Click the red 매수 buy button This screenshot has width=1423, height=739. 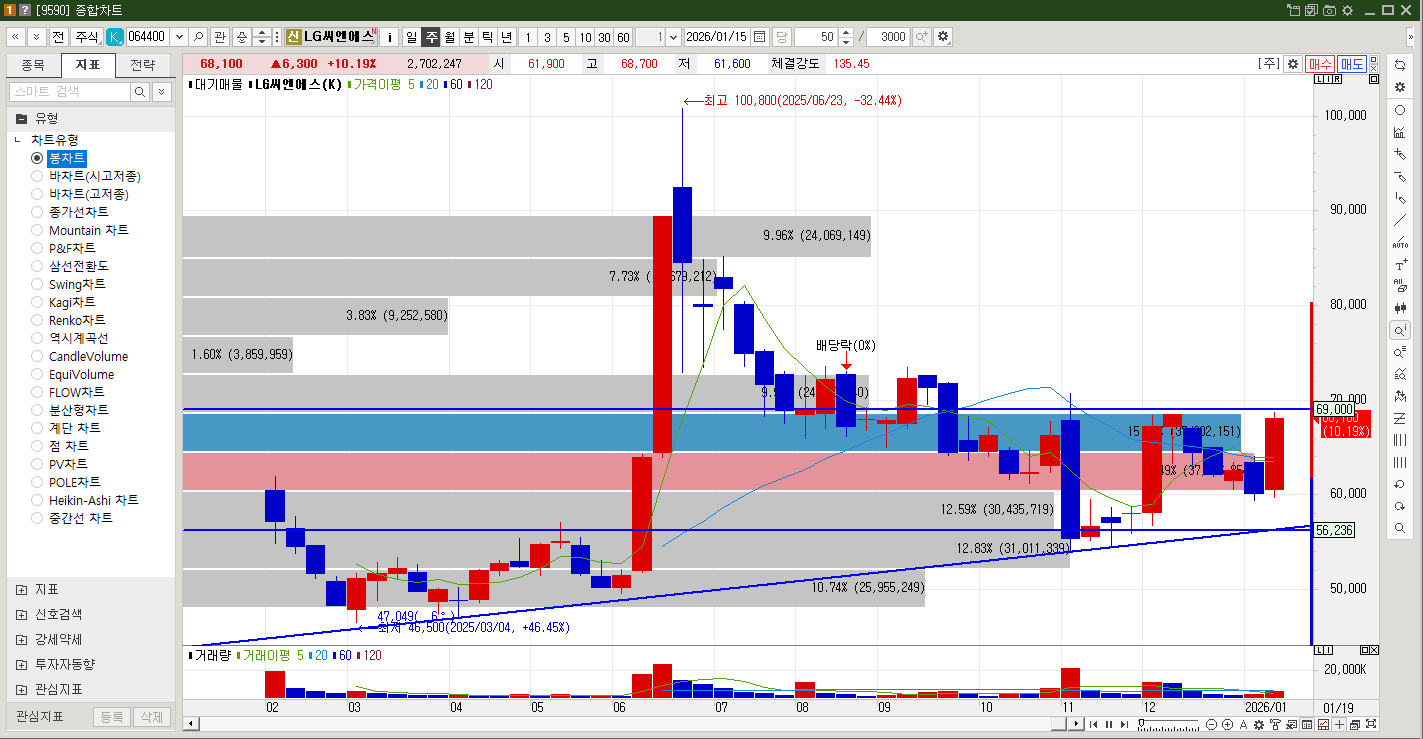(x=1320, y=64)
